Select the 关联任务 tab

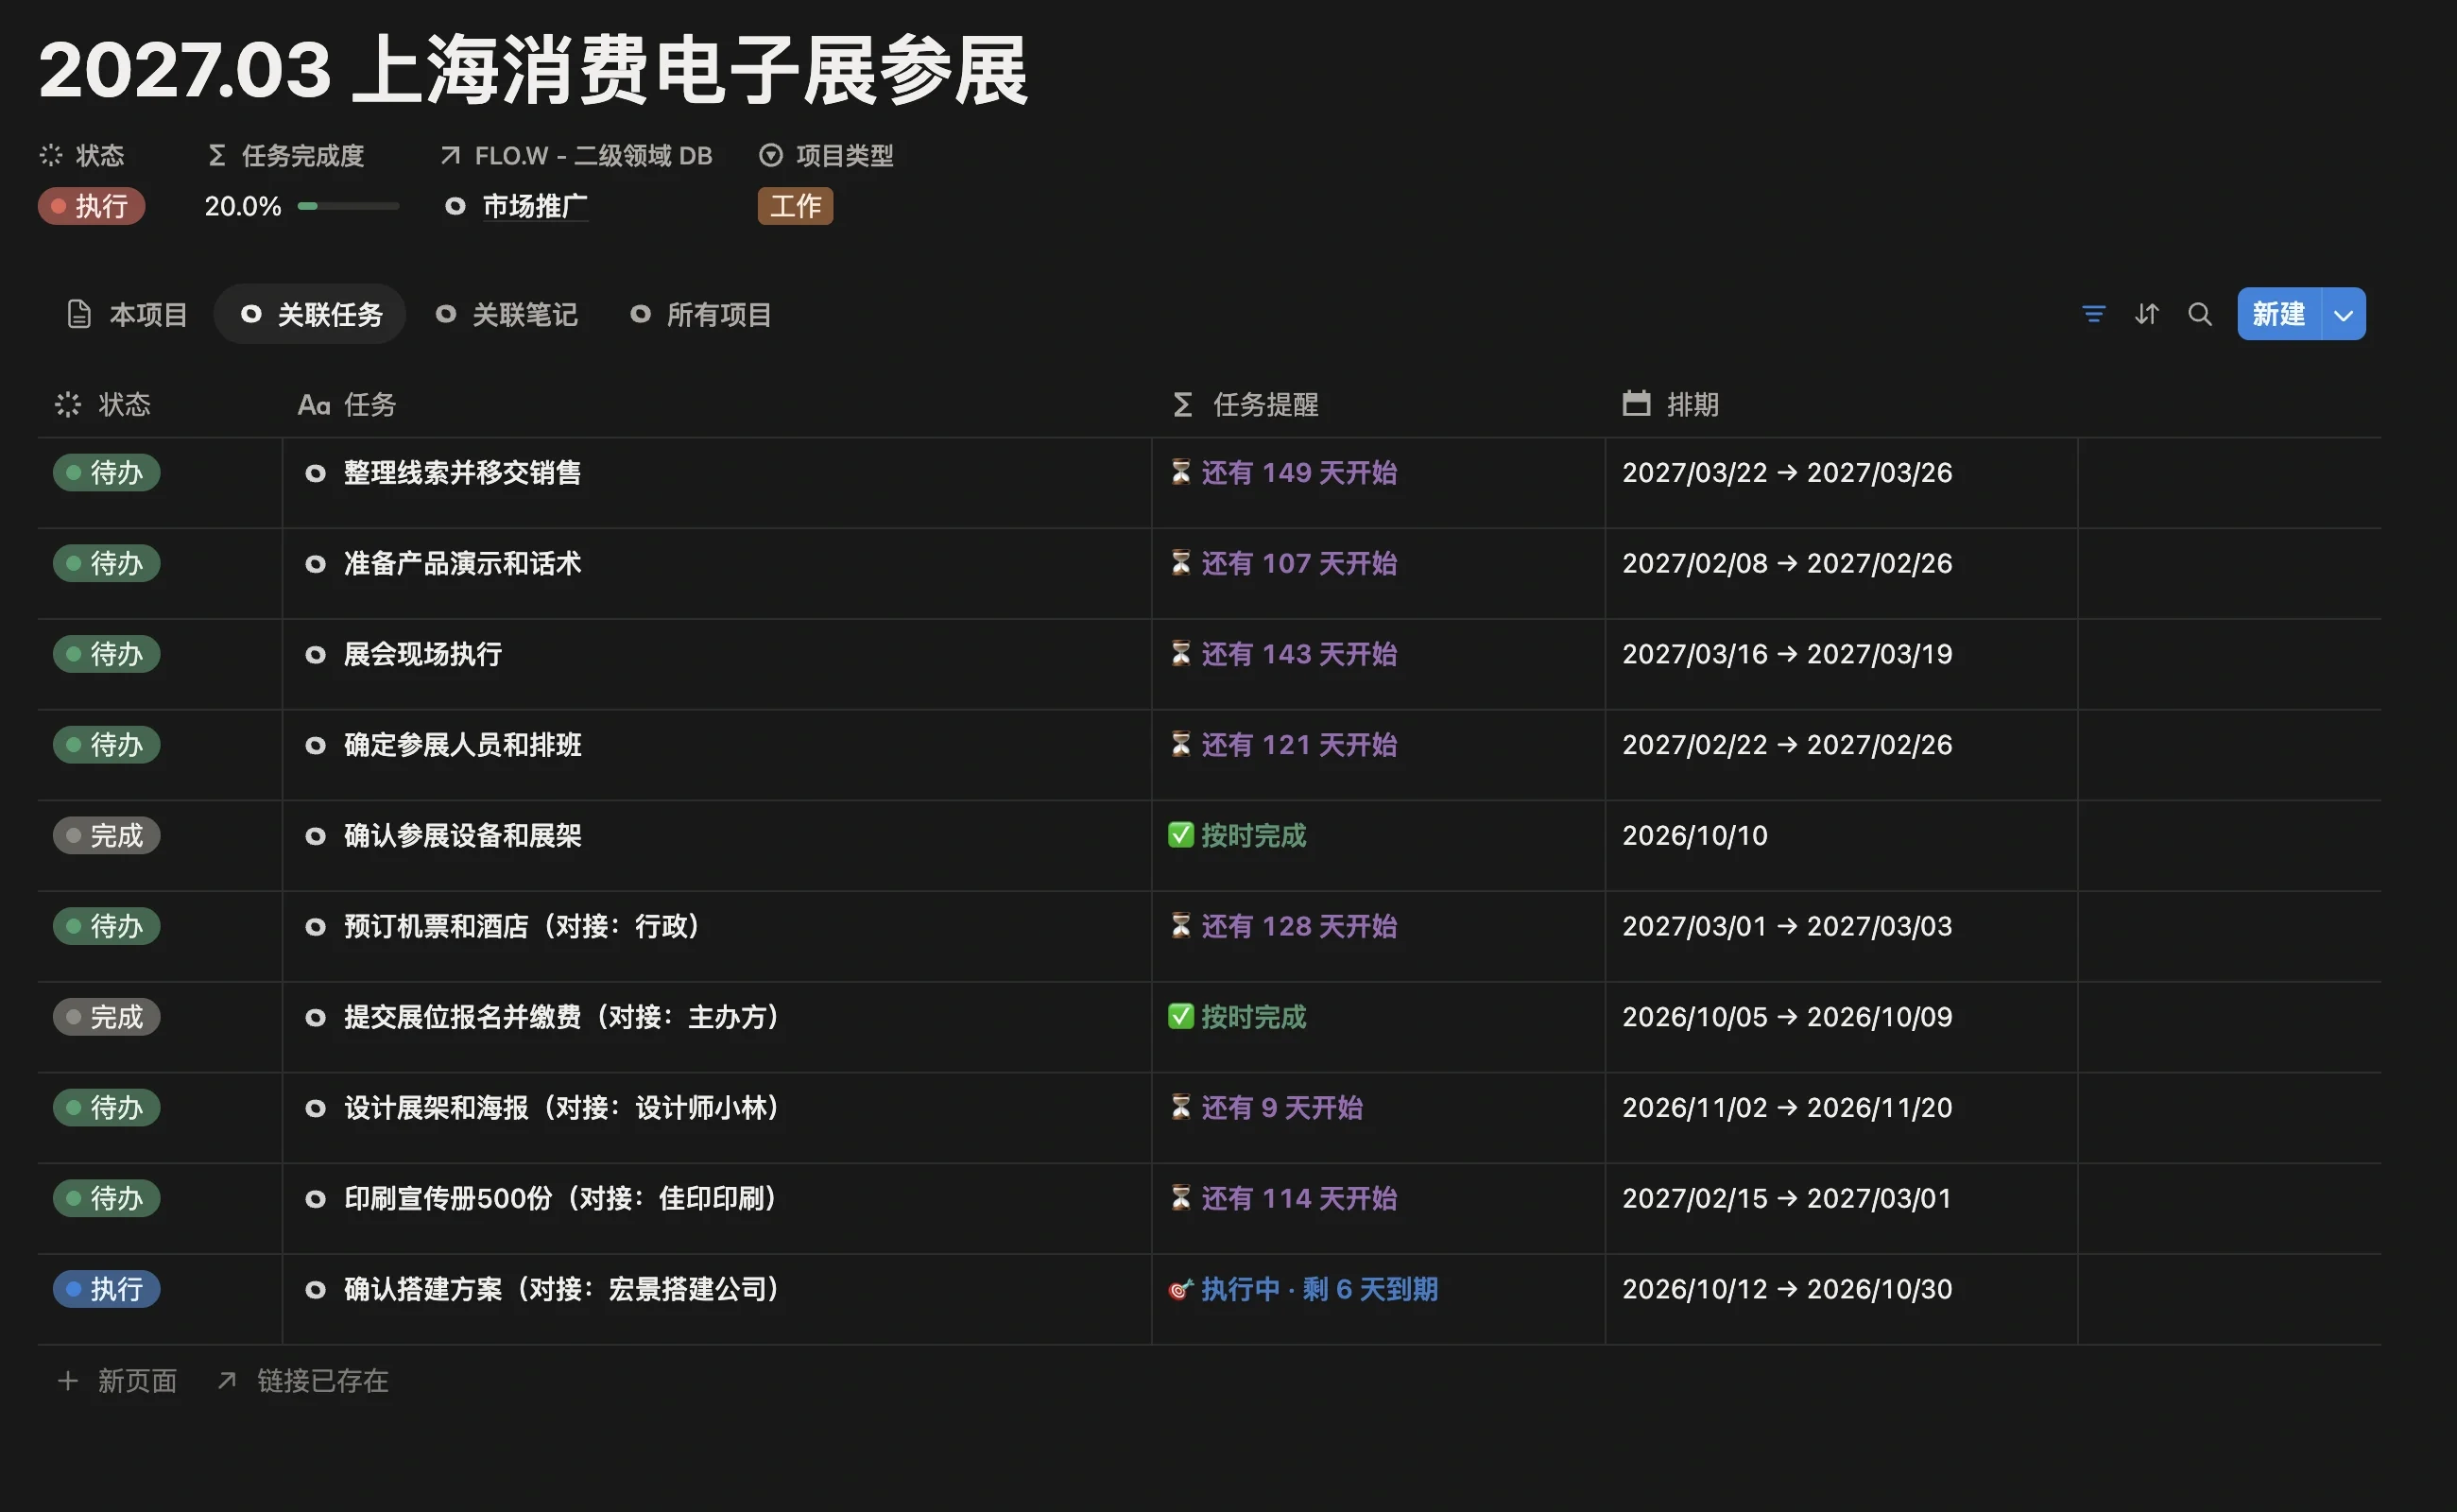(x=310, y=315)
